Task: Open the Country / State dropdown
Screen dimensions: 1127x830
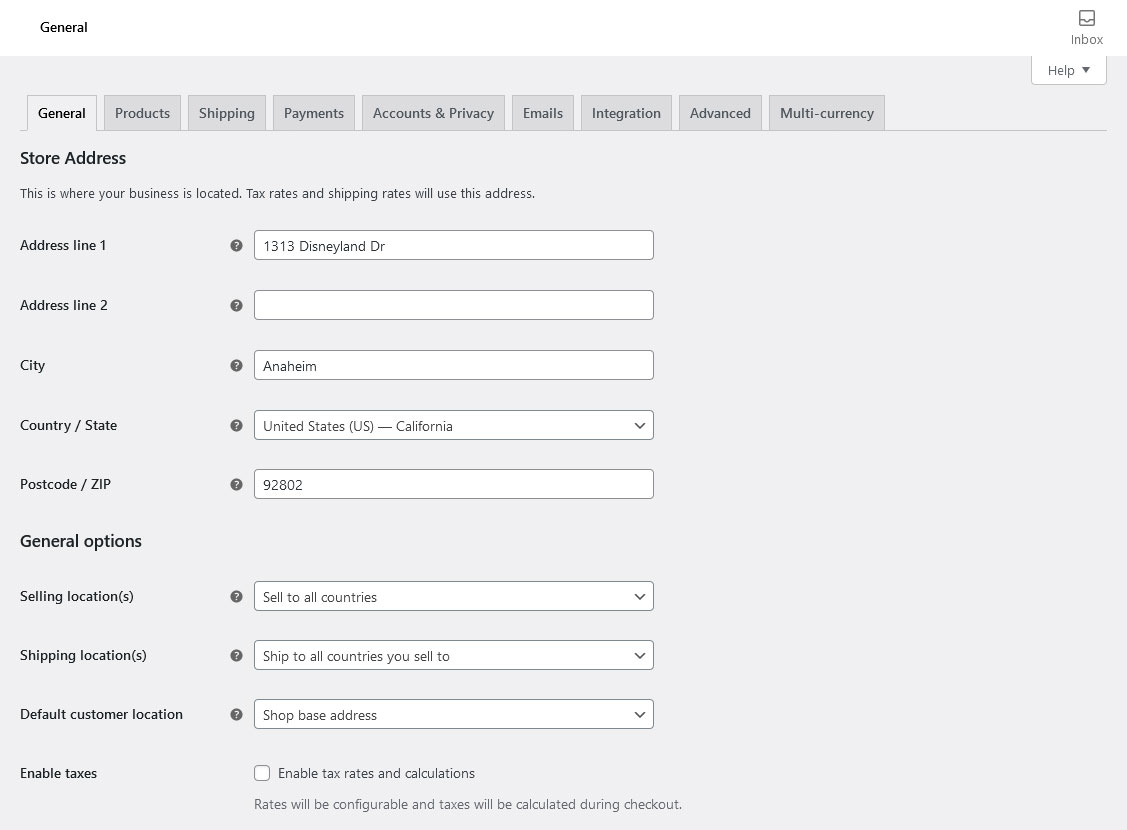Action: click(x=454, y=425)
